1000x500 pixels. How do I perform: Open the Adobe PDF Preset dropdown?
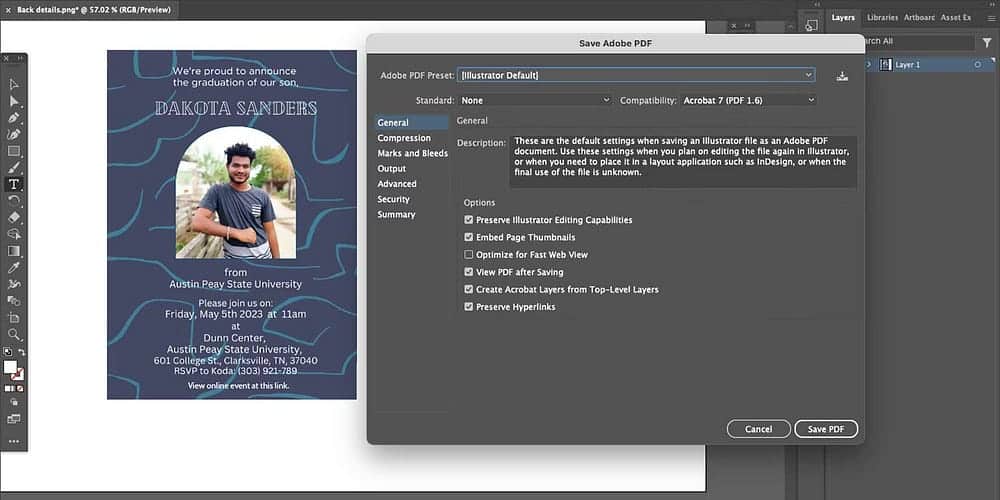(636, 75)
